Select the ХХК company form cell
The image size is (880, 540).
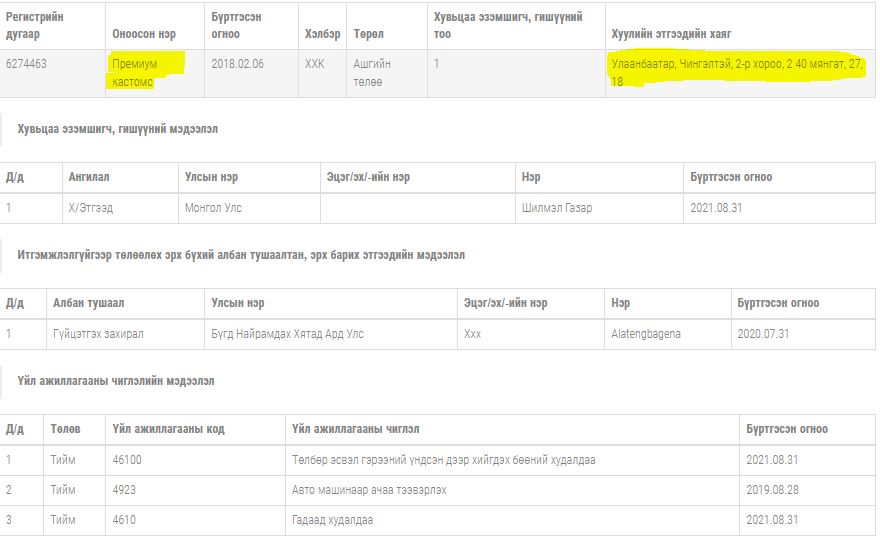click(315, 64)
